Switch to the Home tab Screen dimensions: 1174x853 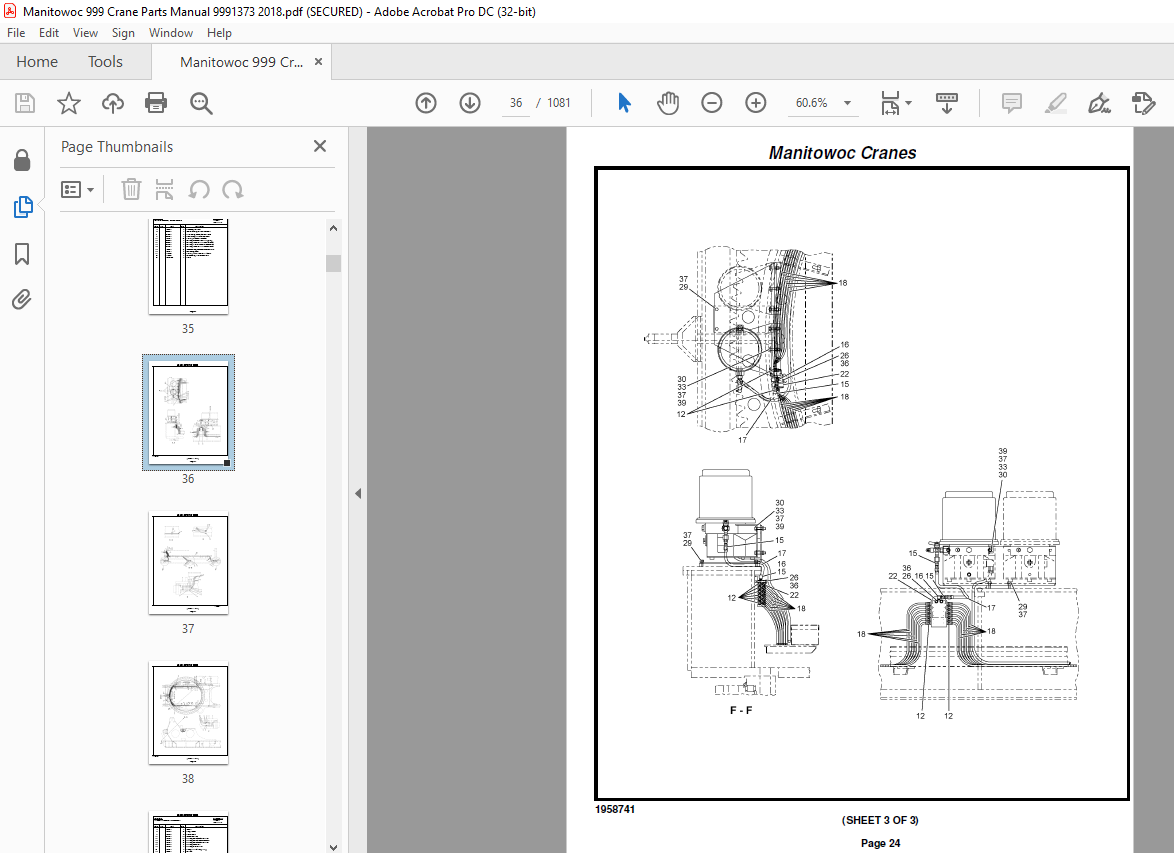[x=37, y=61]
